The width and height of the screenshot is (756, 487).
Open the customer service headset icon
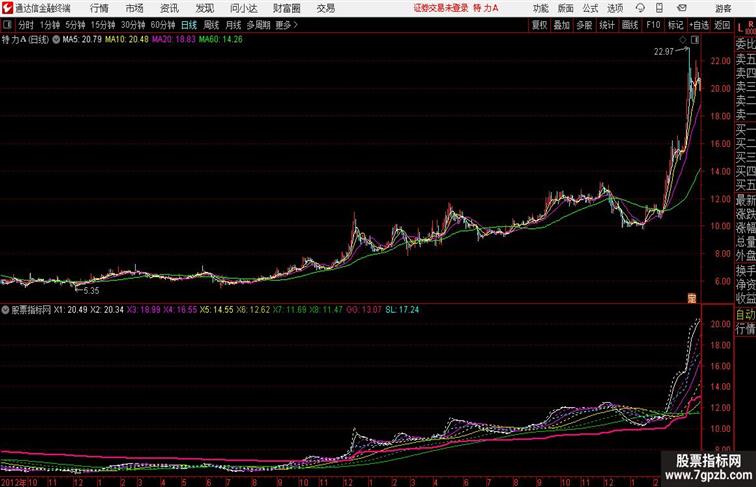[x=640, y=8]
